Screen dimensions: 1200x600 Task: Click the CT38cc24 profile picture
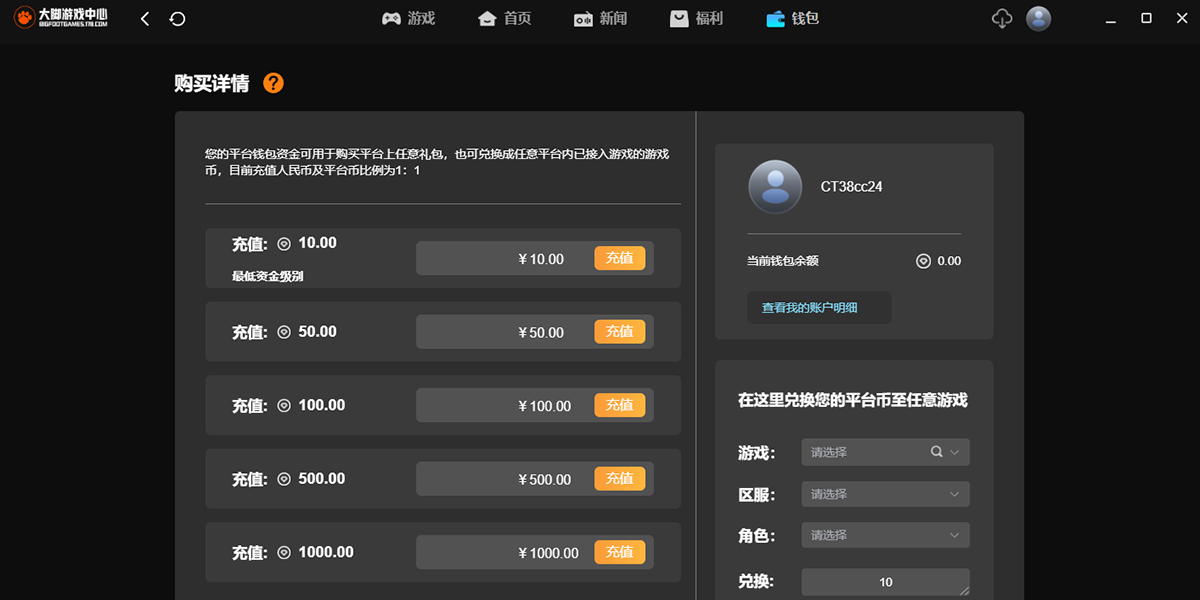775,187
